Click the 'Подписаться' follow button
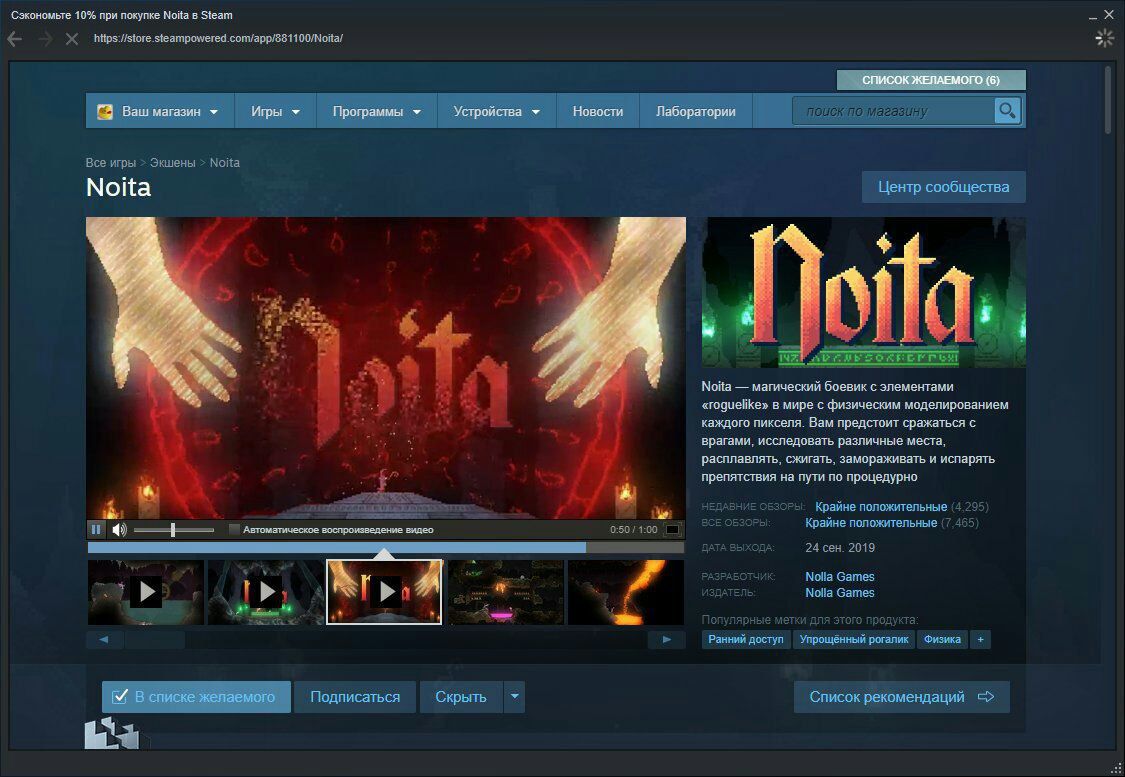Viewport: 1125px width, 777px height. (355, 697)
